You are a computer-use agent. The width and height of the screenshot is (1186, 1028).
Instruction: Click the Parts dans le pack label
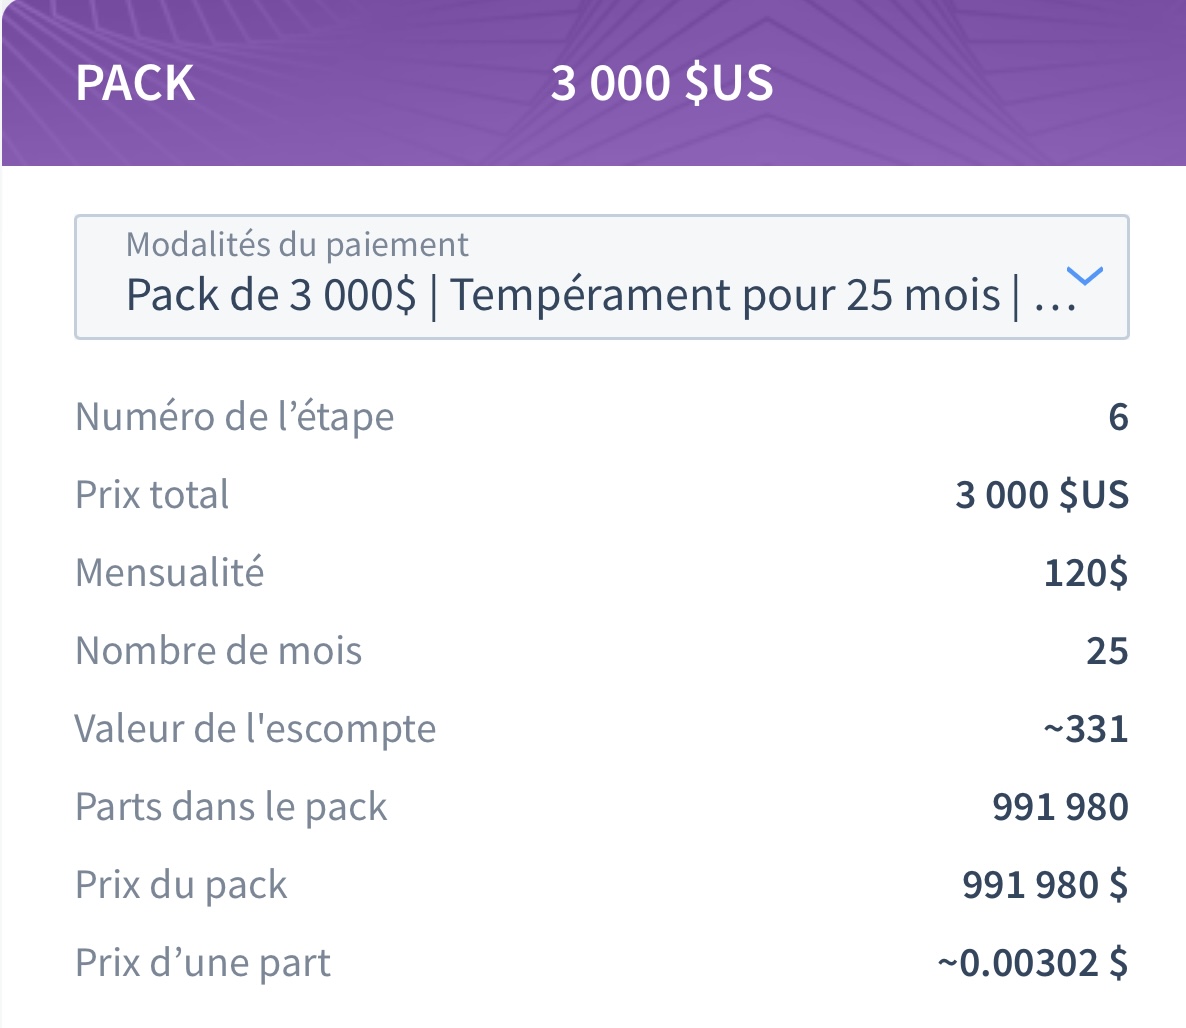point(231,806)
